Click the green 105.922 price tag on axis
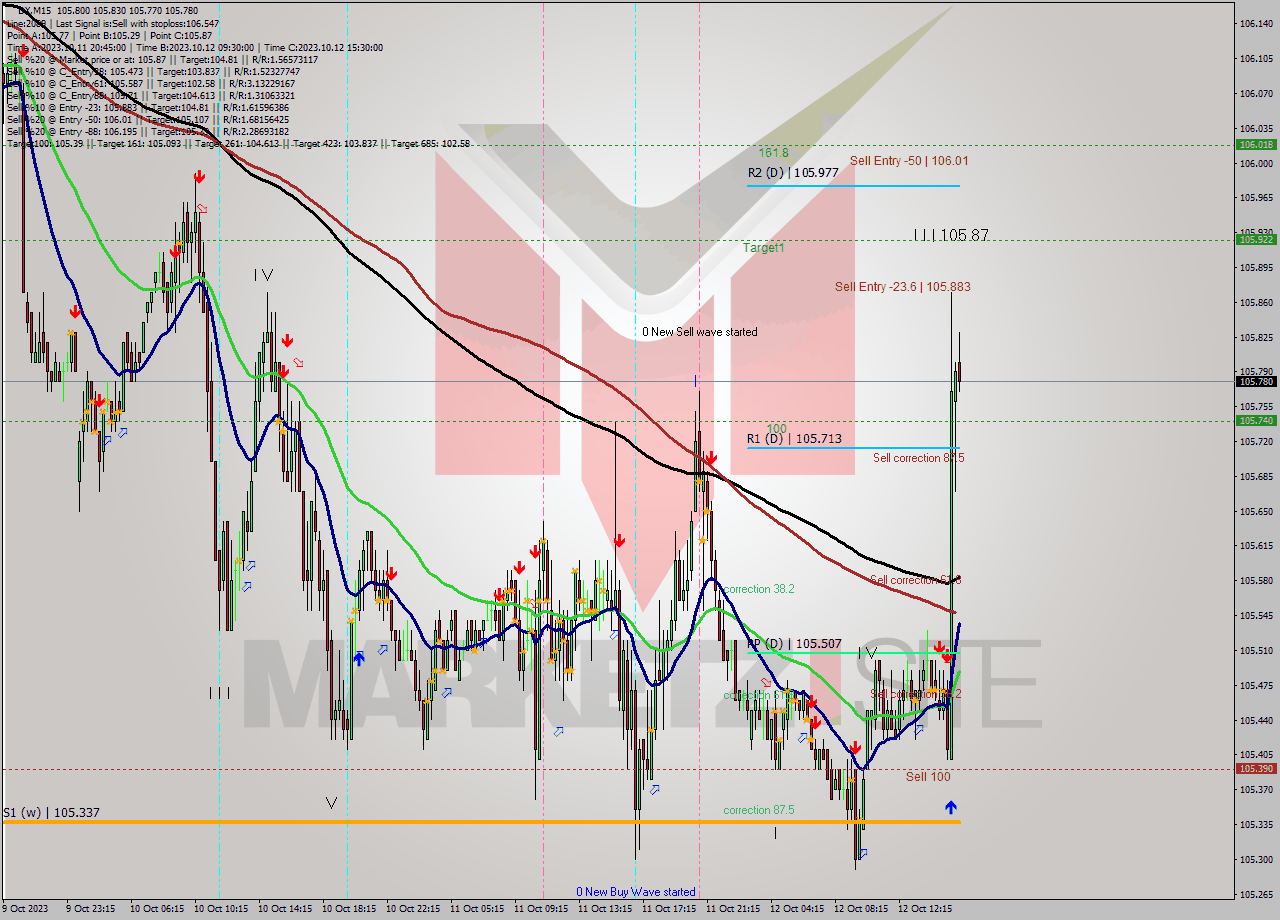Viewport: 1280px width, 920px height. [x=1256, y=240]
